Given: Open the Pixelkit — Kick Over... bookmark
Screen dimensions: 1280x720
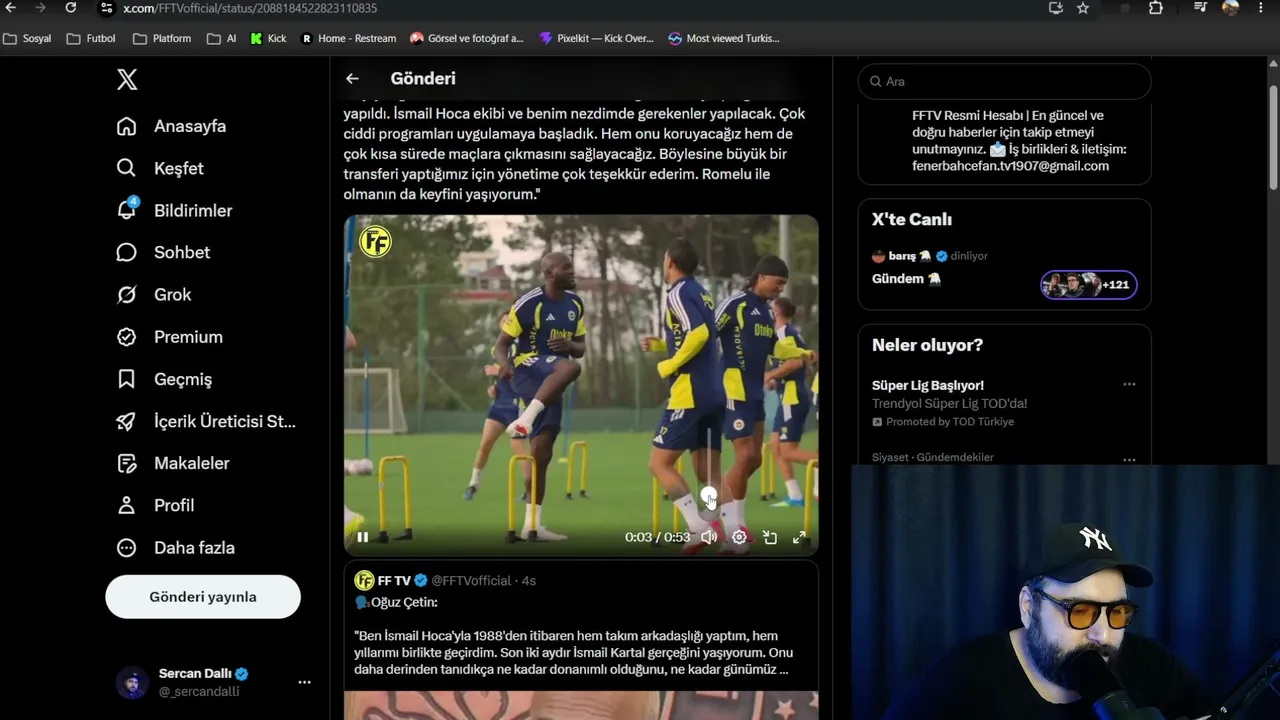Looking at the screenshot, I should tap(596, 38).
